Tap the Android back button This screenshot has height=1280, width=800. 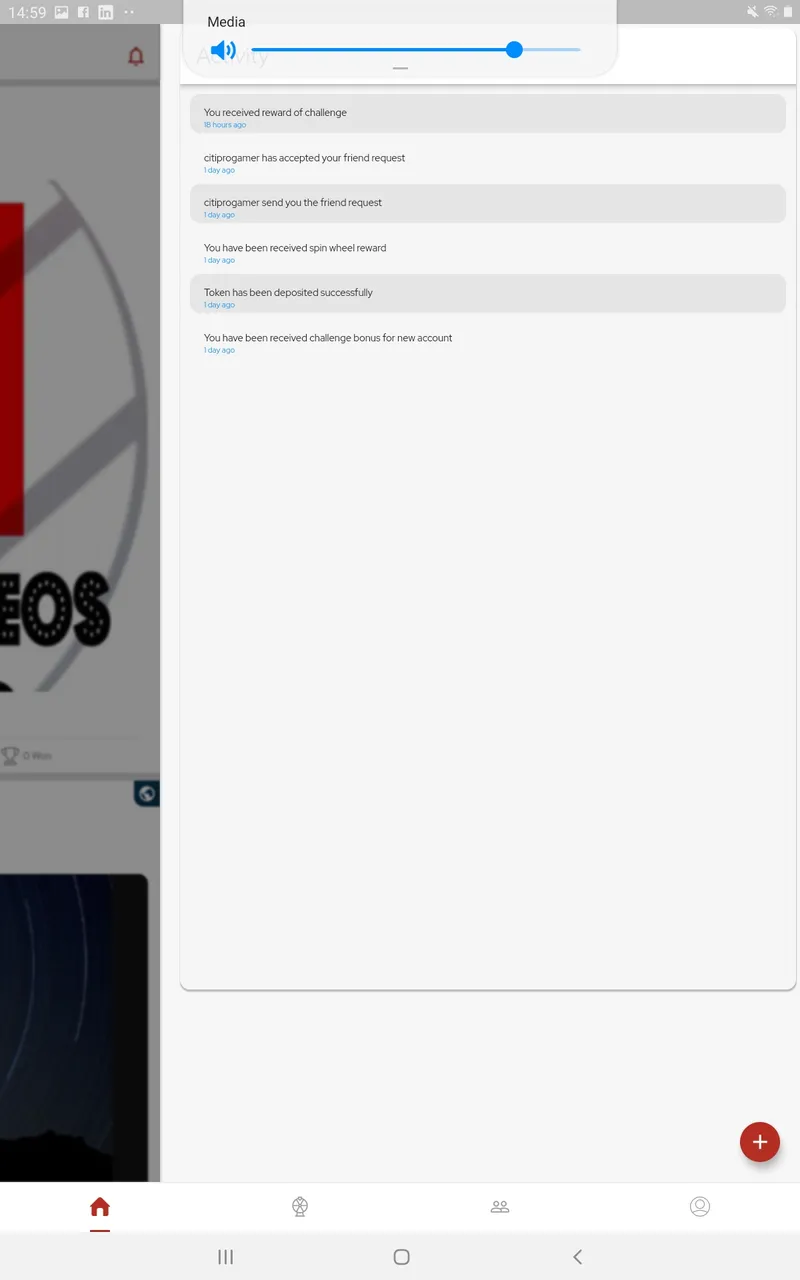coord(577,1257)
